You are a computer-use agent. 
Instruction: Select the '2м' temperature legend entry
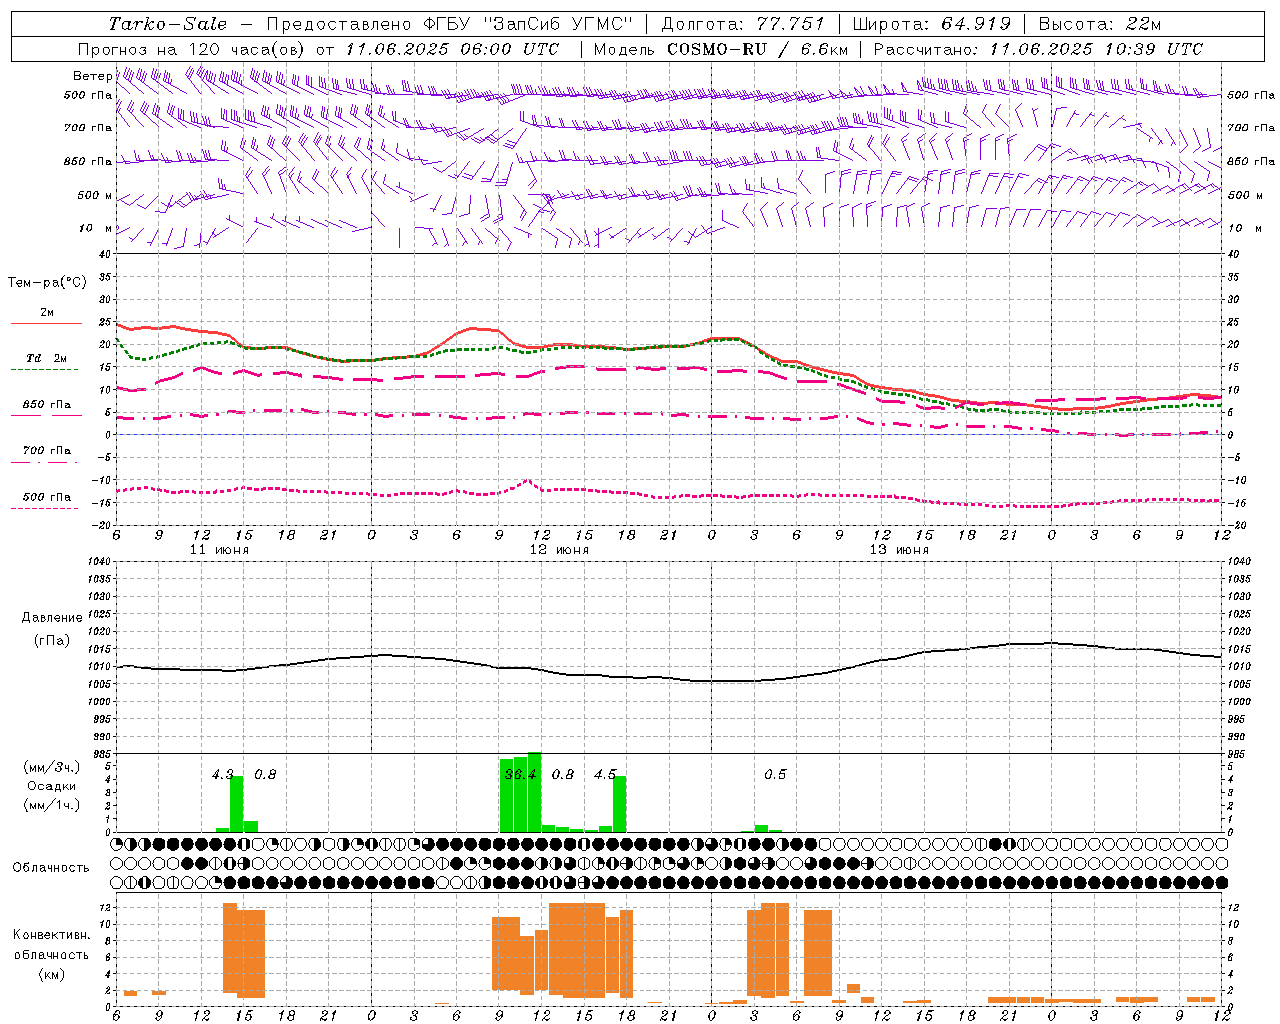click(x=47, y=313)
